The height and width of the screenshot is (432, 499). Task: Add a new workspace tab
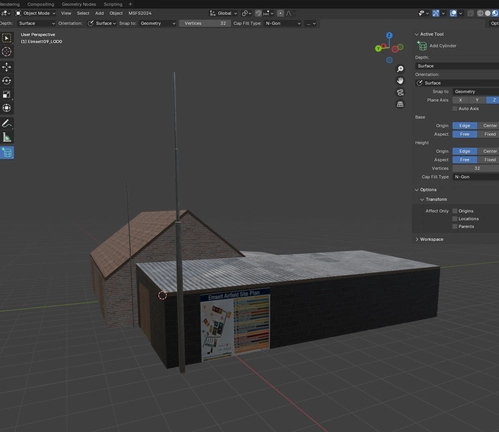[x=130, y=4]
